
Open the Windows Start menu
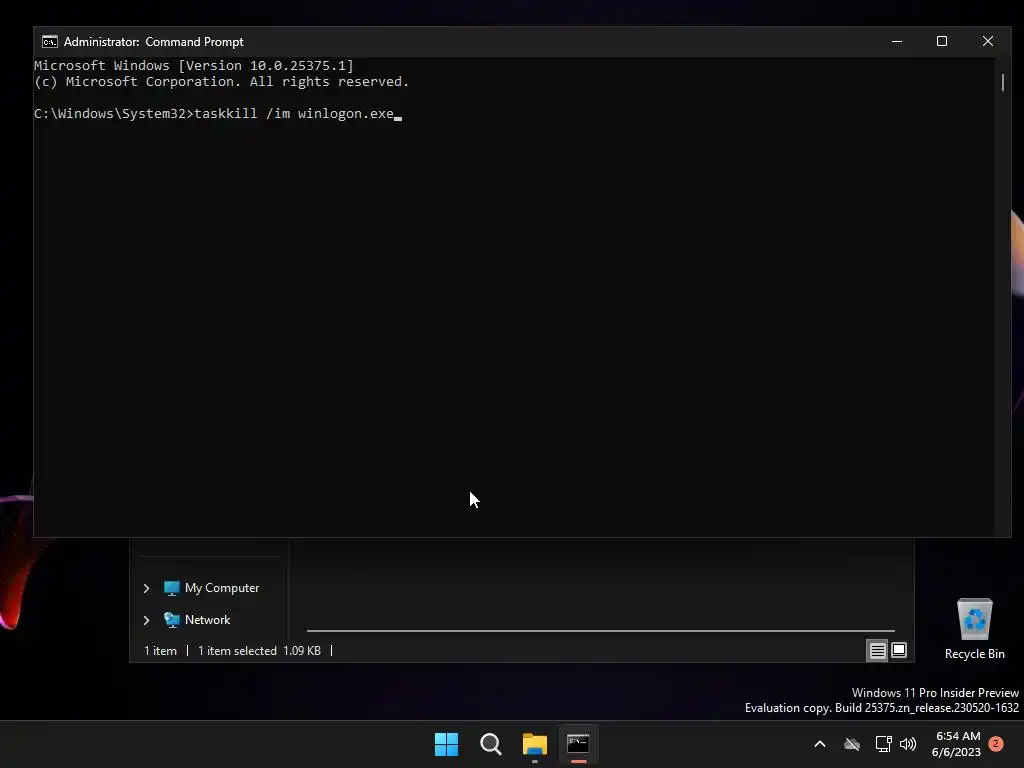coord(447,744)
